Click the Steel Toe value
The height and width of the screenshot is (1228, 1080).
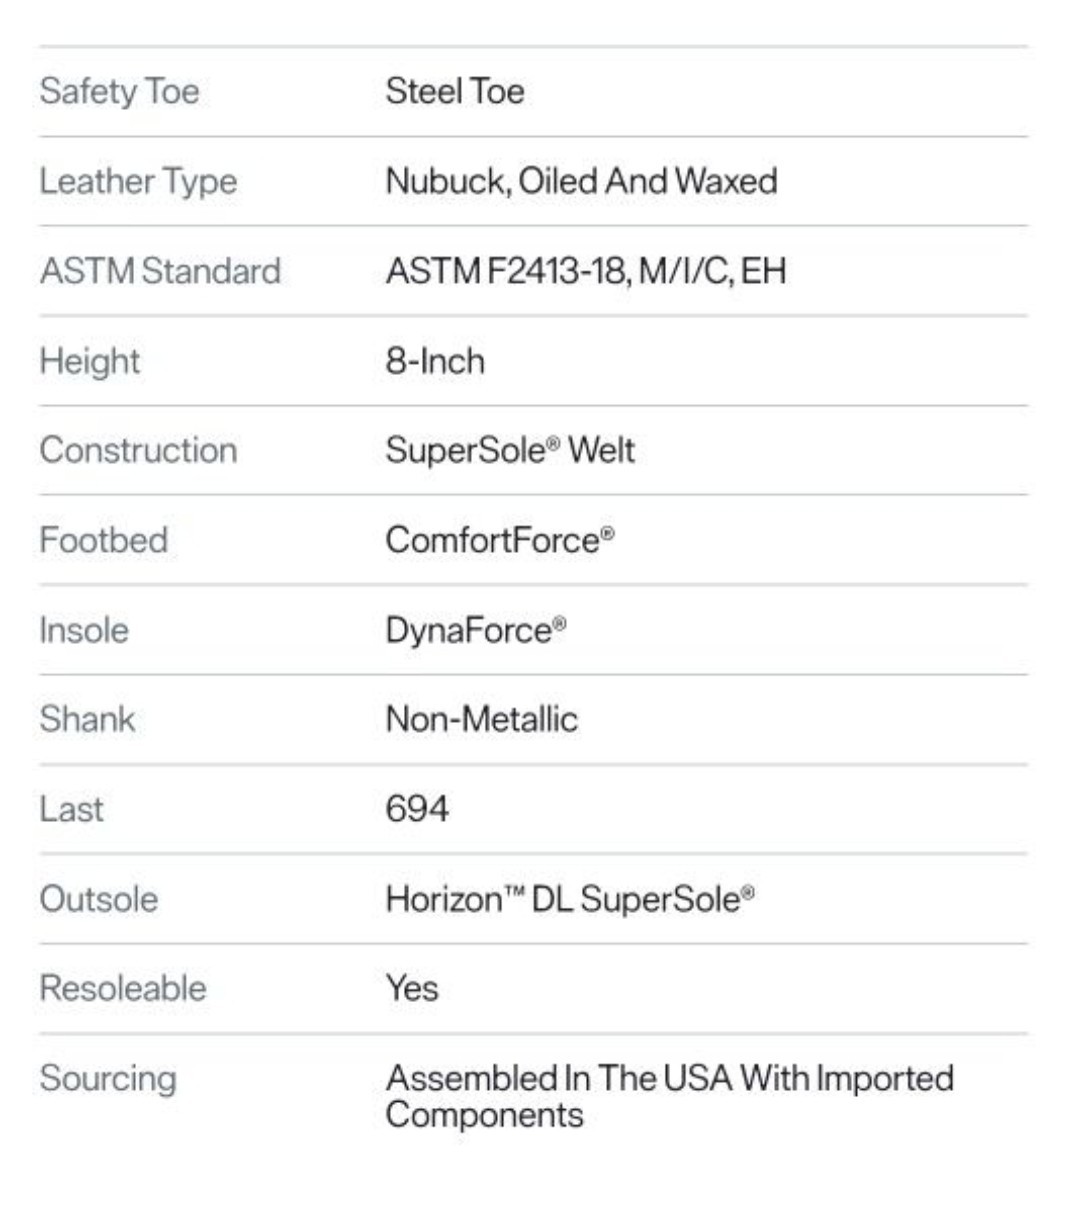pos(455,91)
